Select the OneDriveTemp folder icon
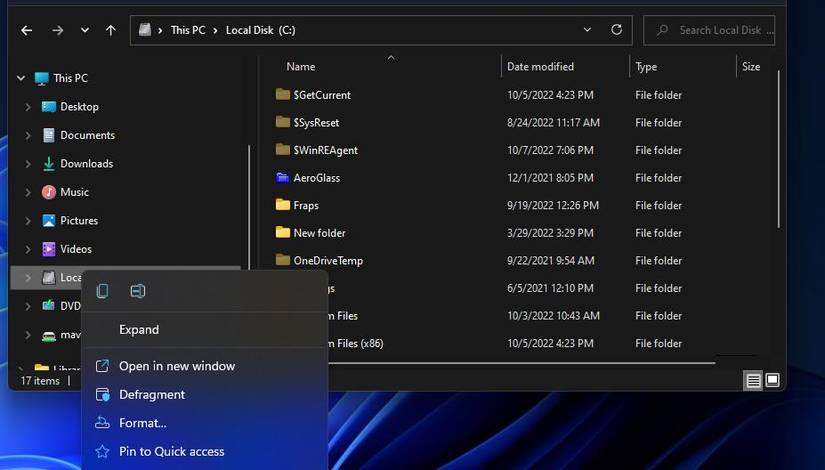This screenshot has height=470, width=825. 283,260
